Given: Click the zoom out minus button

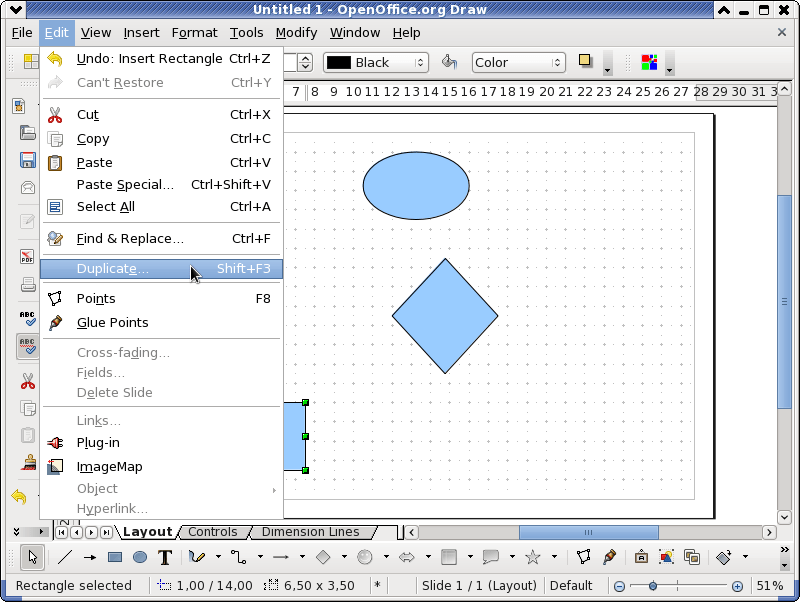Looking at the screenshot, I should click(619, 586).
